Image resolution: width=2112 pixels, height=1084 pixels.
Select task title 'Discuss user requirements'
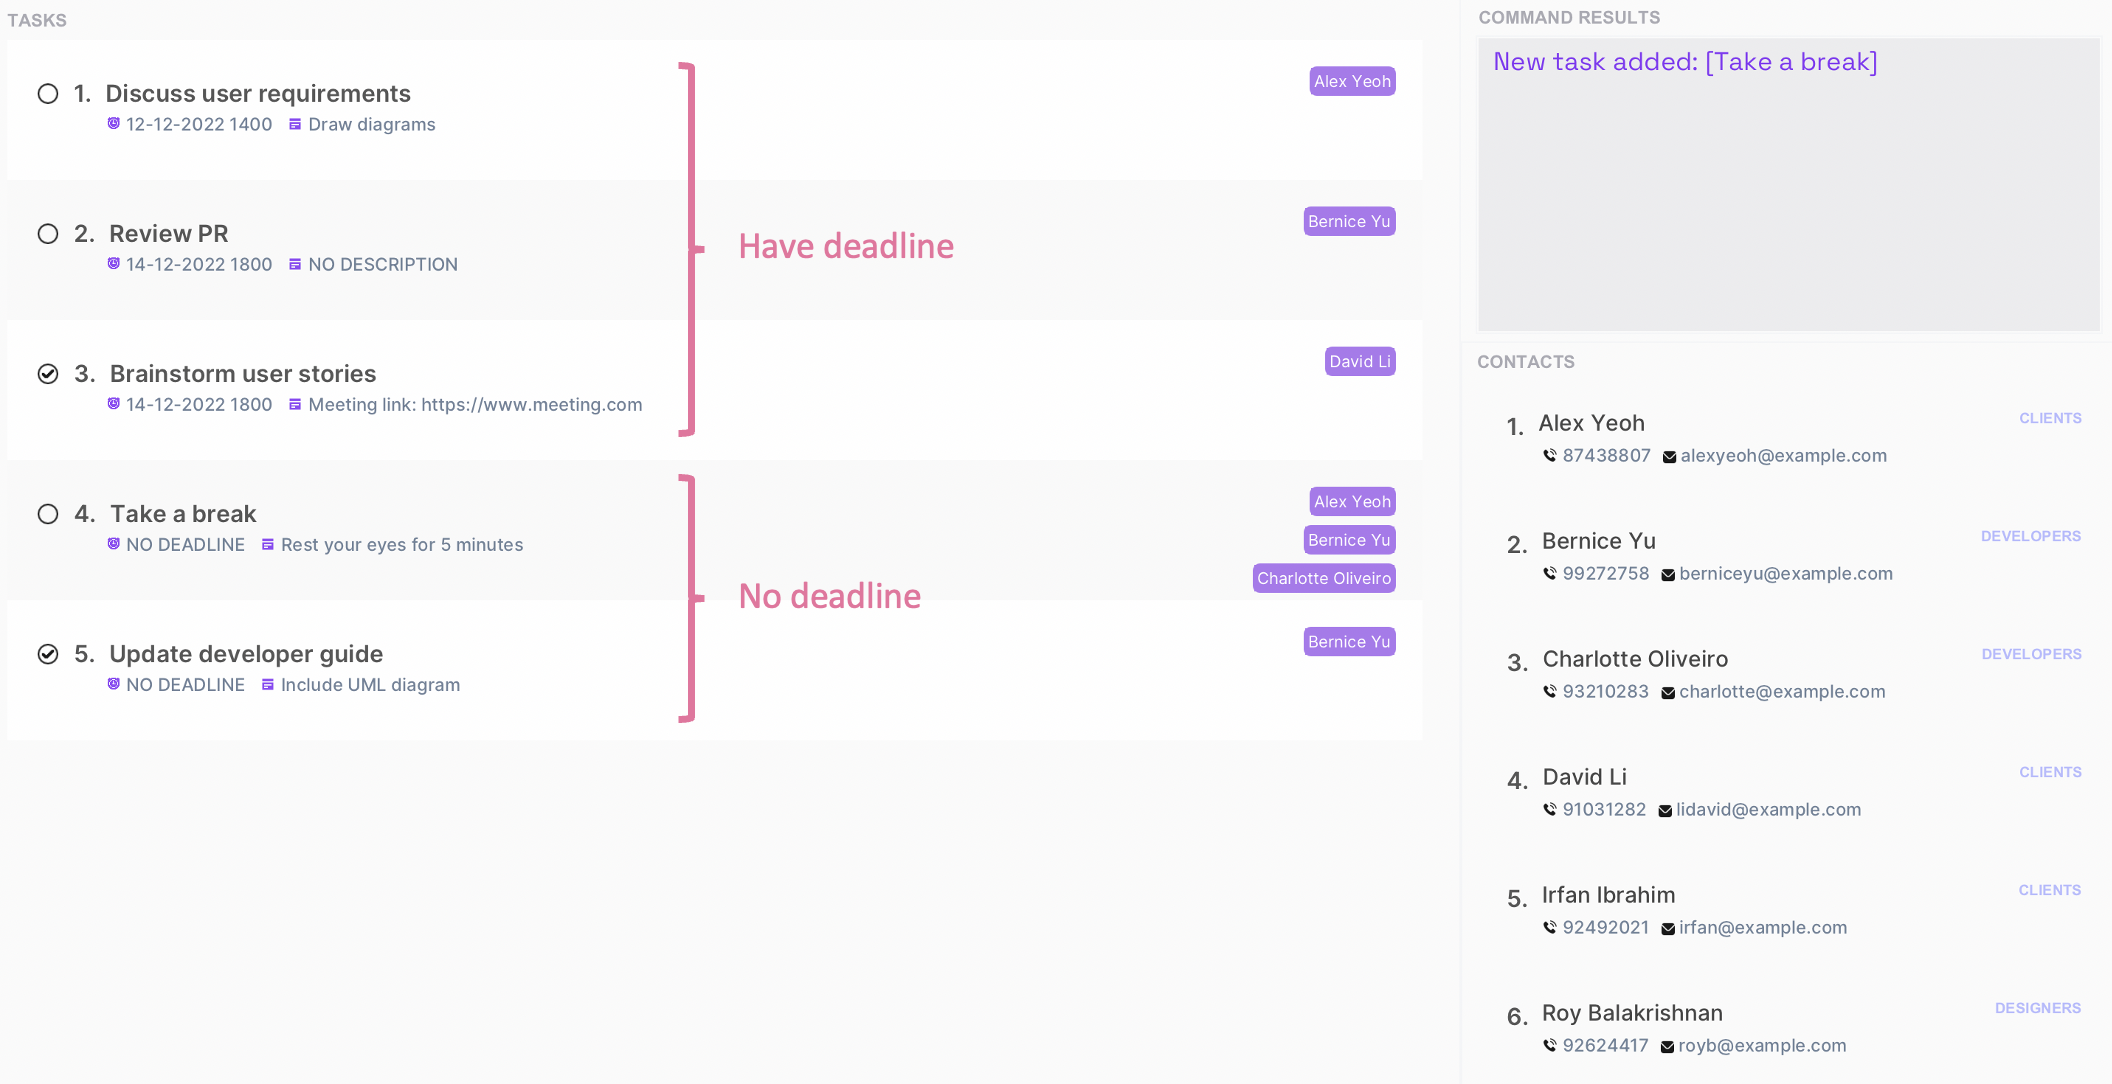[258, 94]
